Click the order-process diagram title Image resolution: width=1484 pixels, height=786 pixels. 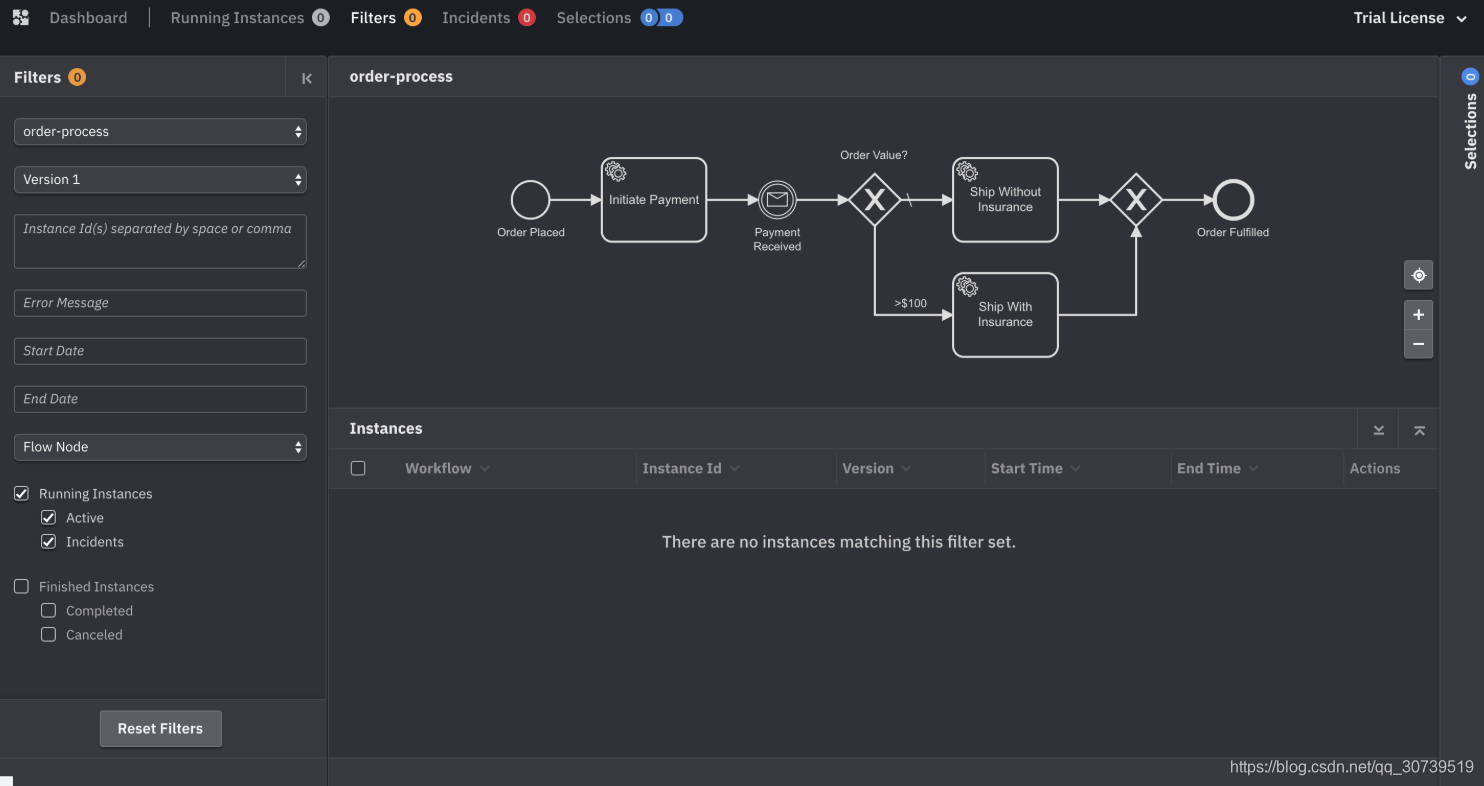tap(401, 77)
